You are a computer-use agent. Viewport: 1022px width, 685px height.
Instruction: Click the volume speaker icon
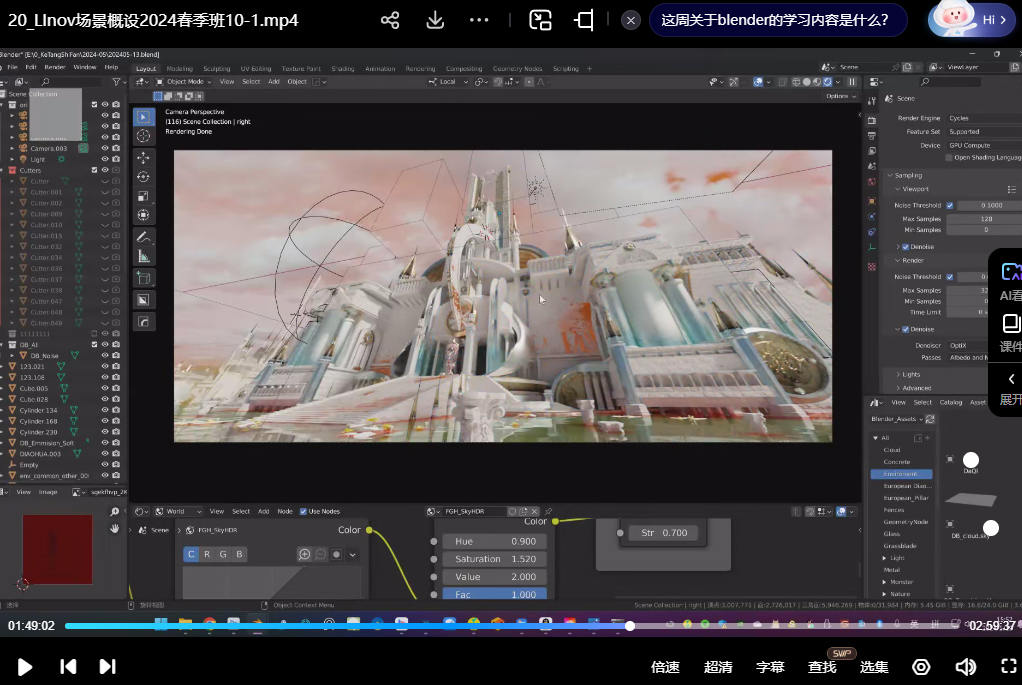(965, 666)
